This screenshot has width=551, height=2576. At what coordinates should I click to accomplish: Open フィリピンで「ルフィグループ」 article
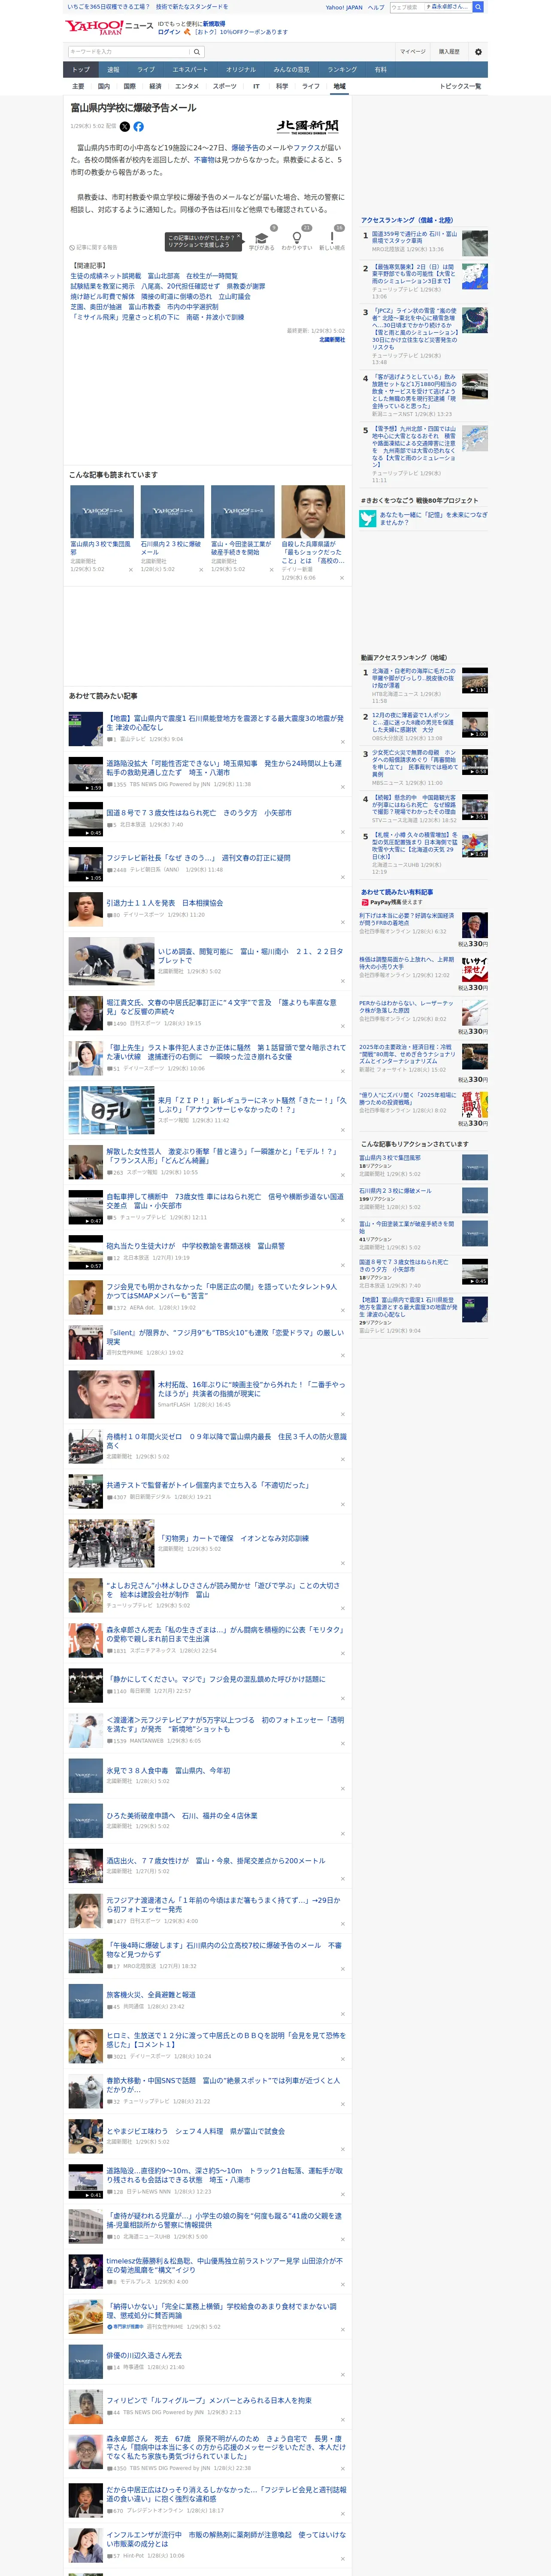click(x=209, y=2401)
